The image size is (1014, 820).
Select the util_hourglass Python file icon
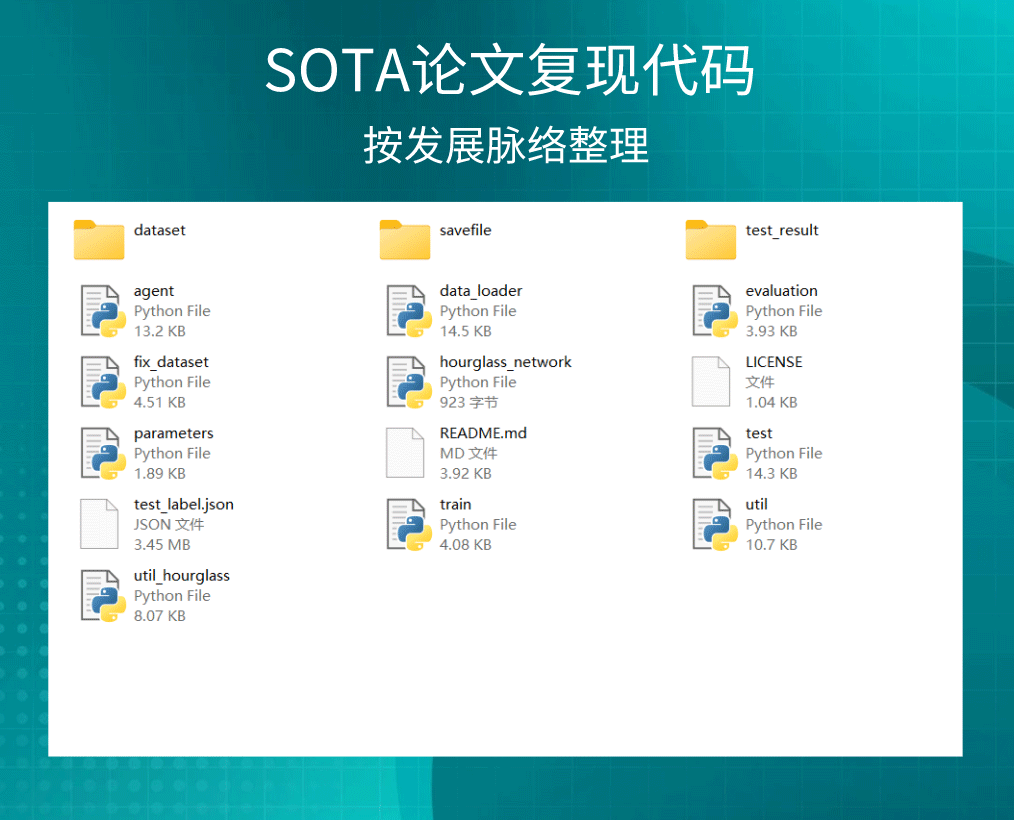click(102, 596)
